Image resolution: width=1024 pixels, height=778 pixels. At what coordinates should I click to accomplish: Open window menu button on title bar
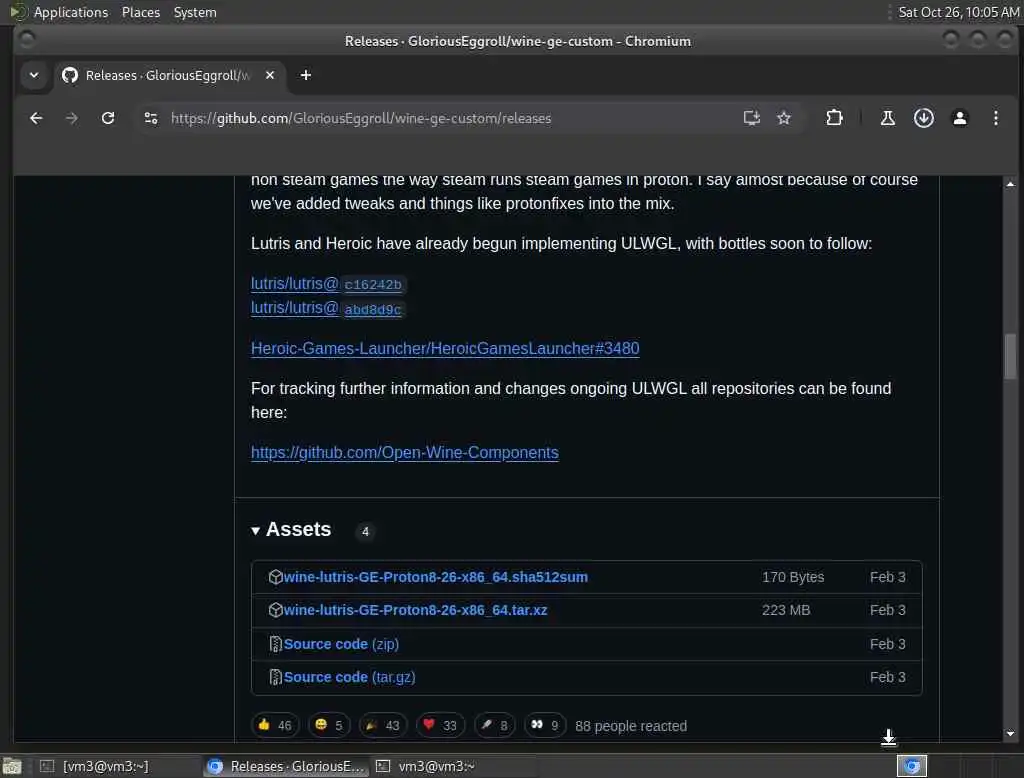(27, 41)
